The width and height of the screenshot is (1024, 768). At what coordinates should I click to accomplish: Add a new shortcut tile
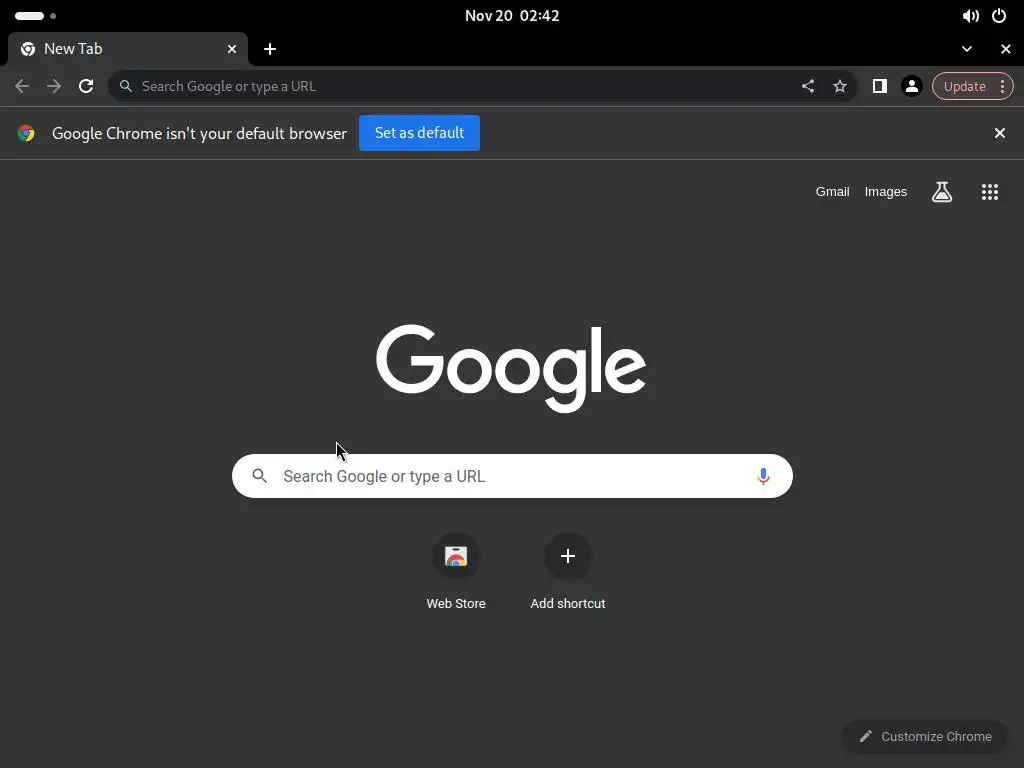(x=568, y=573)
